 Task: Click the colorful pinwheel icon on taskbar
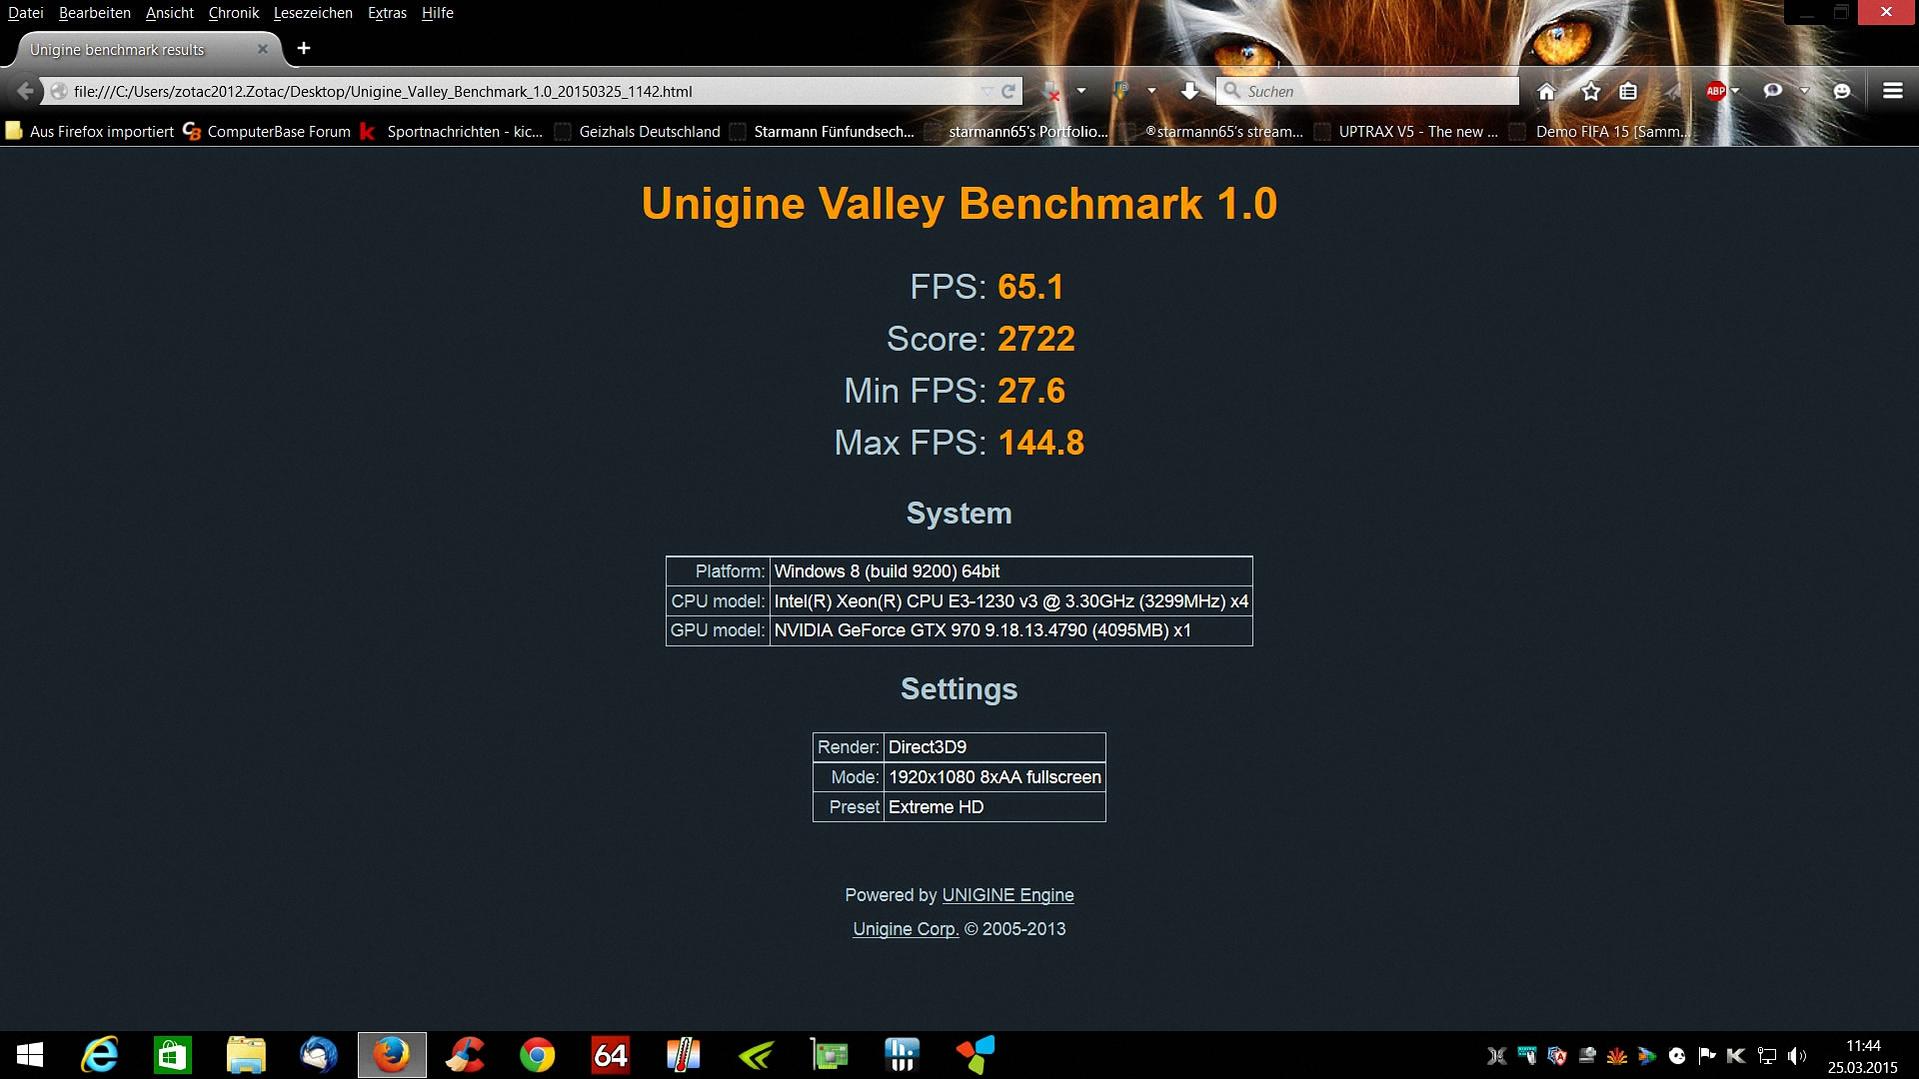[975, 1055]
